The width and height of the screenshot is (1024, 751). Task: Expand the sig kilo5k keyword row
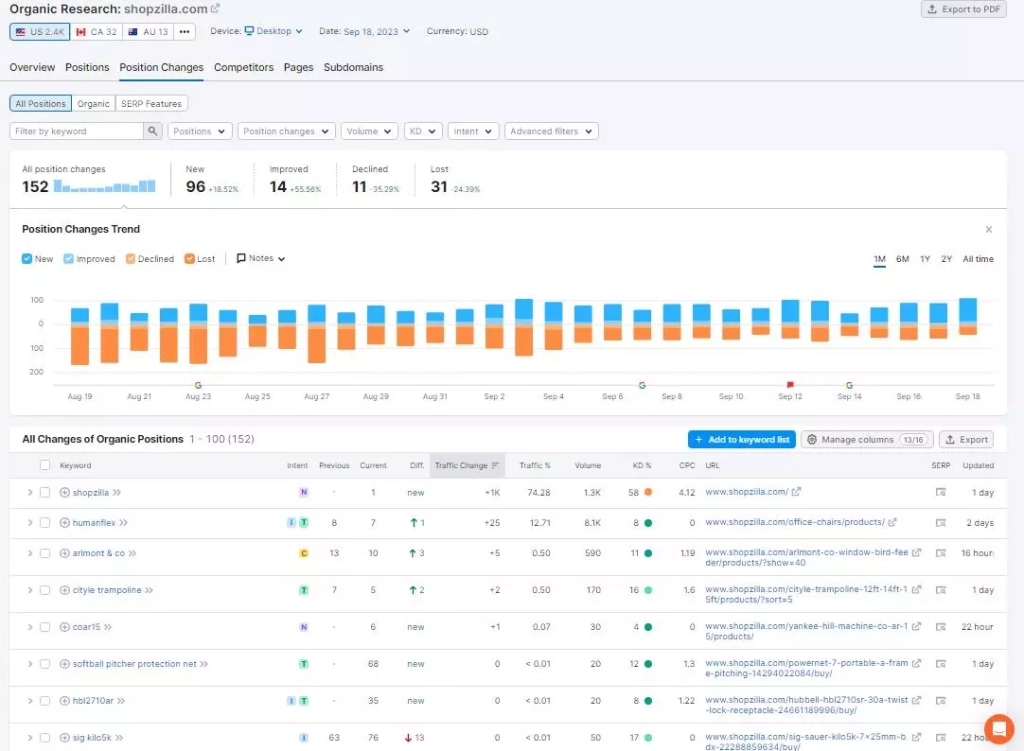tap(29, 738)
